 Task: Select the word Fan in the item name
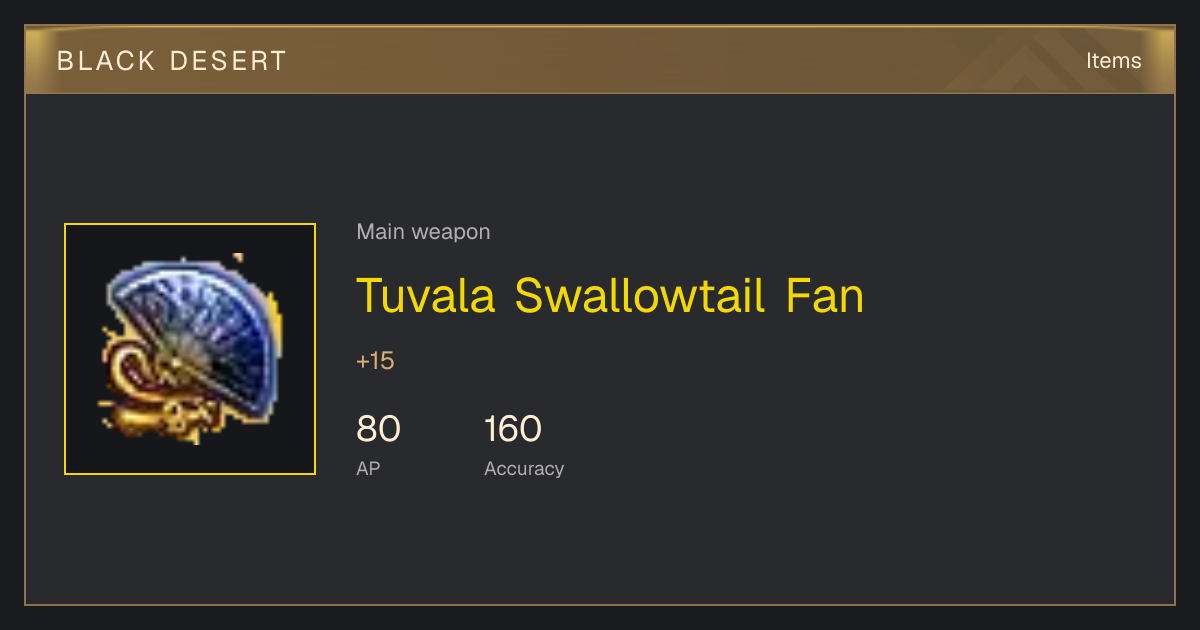[825, 295]
